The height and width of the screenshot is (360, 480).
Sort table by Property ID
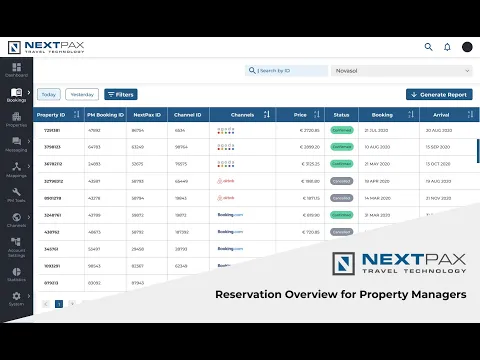point(77,115)
